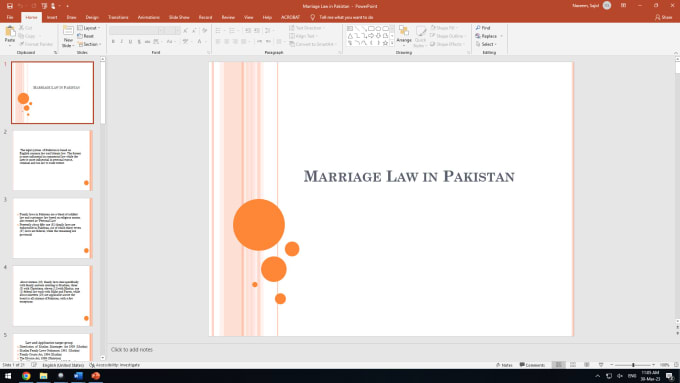Open File Explorer from the taskbar
The height and width of the screenshot is (383, 680).
click(x=43, y=376)
